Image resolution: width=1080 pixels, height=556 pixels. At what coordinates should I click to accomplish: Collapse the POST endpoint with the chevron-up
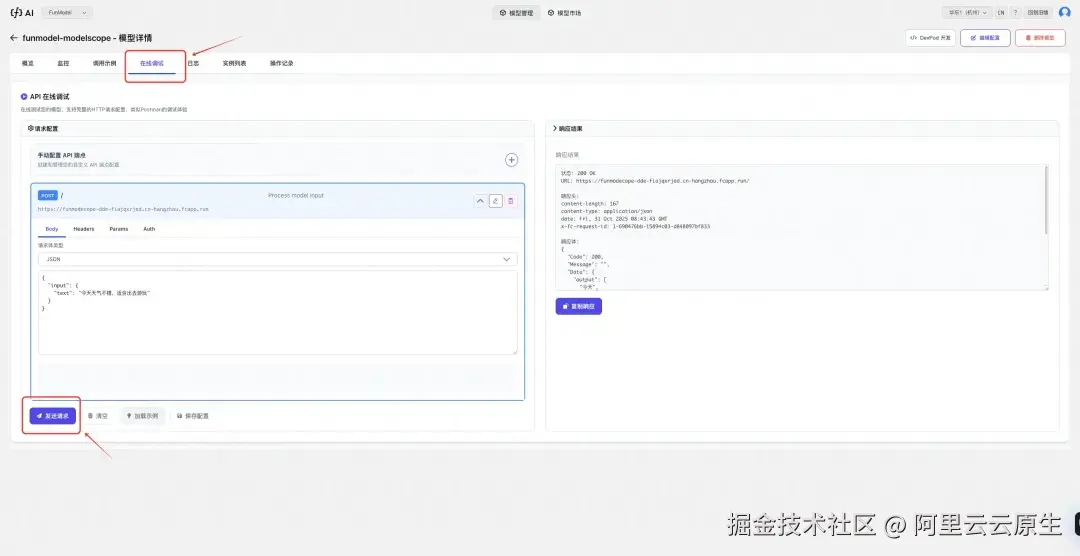point(481,201)
